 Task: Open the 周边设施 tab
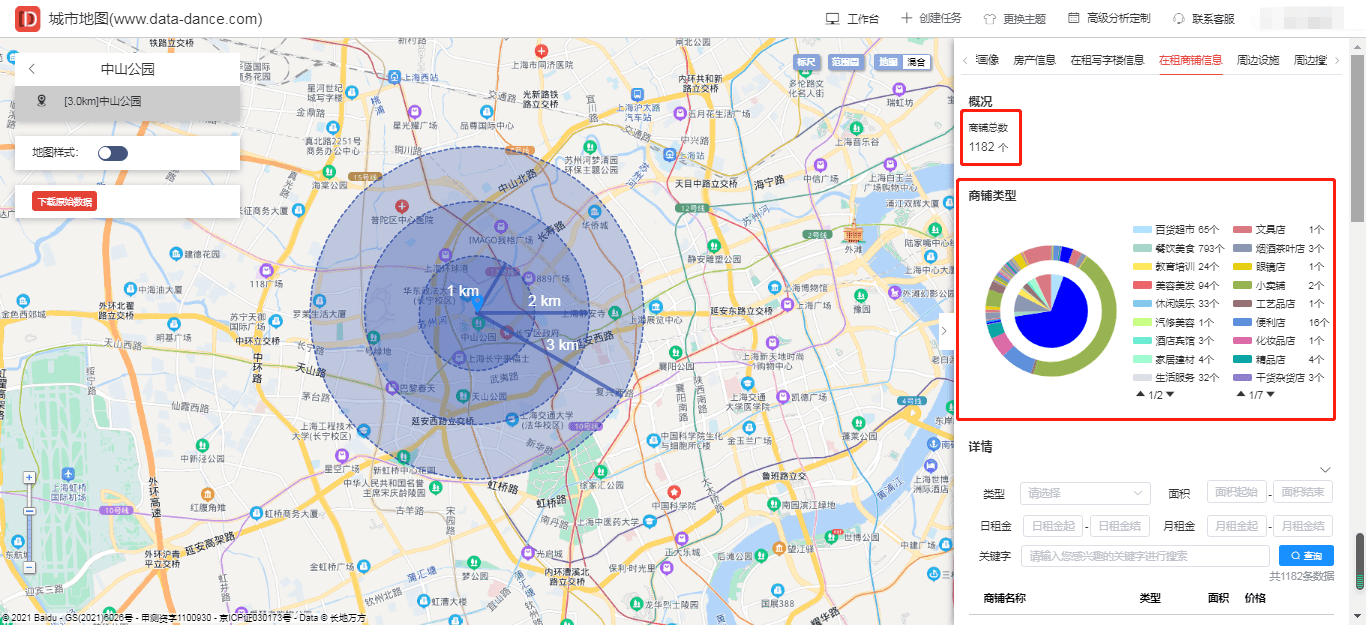click(x=1258, y=60)
